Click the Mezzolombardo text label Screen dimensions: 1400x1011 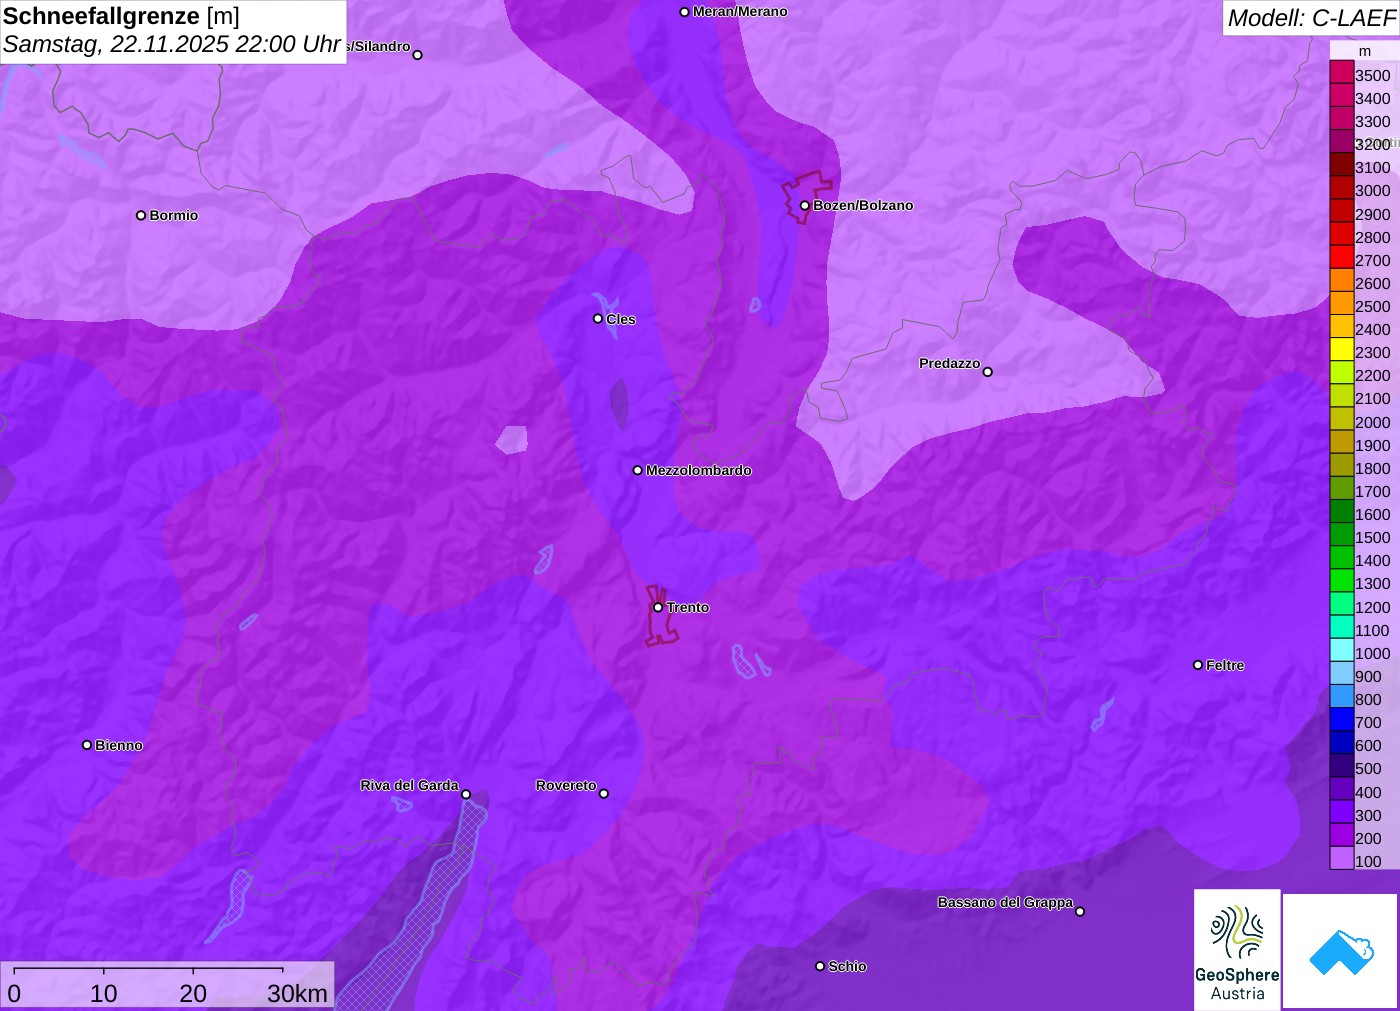click(699, 470)
